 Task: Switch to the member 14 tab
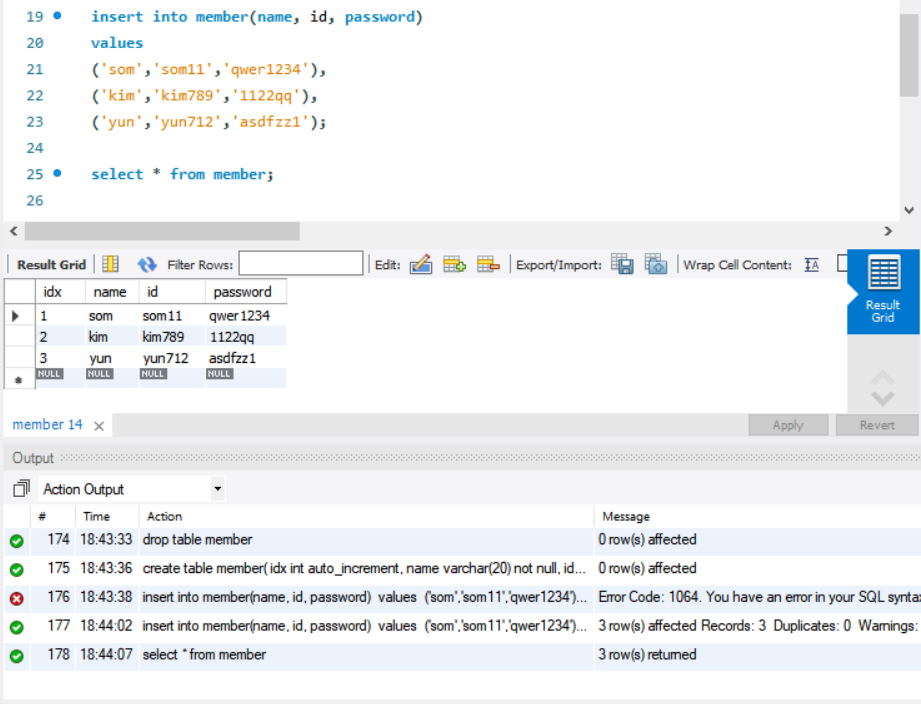tap(46, 424)
